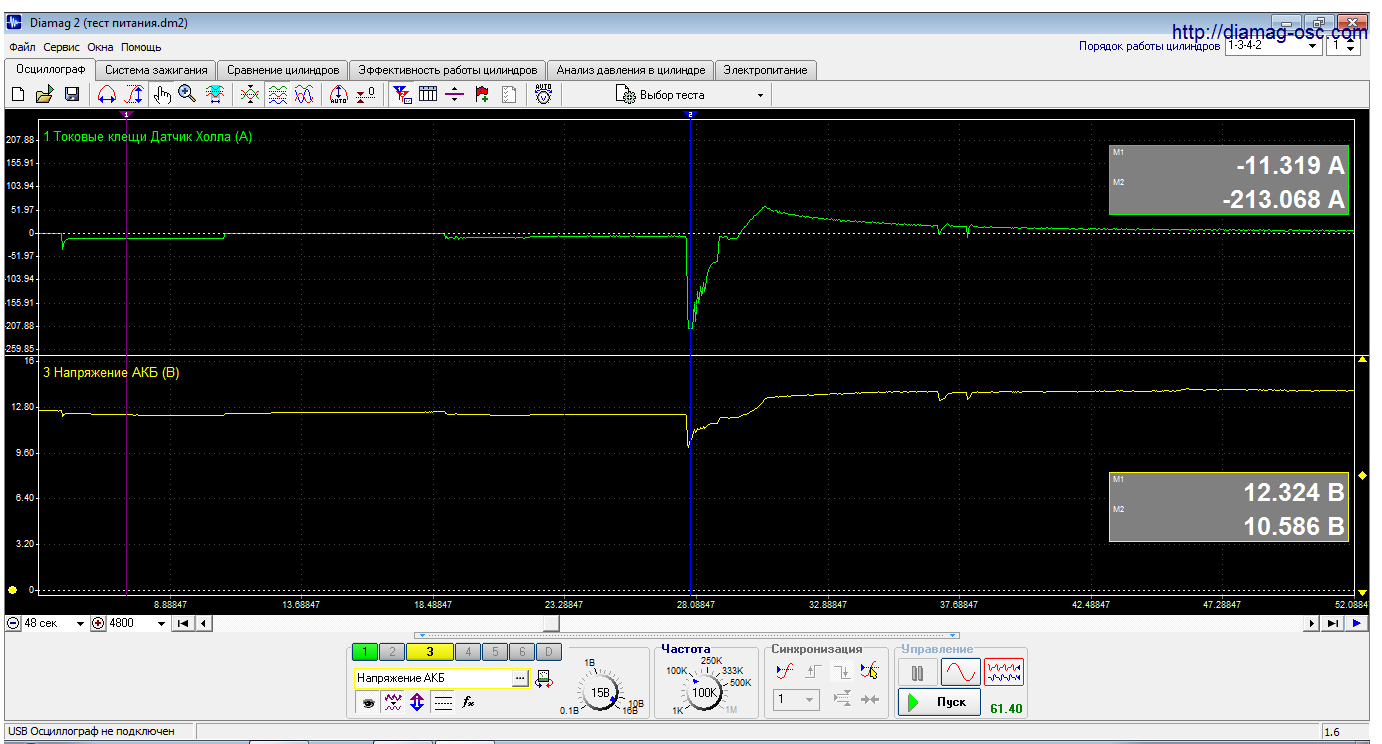Click the AUTO voltmeter icon
The image size is (1382, 744).
(543, 94)
